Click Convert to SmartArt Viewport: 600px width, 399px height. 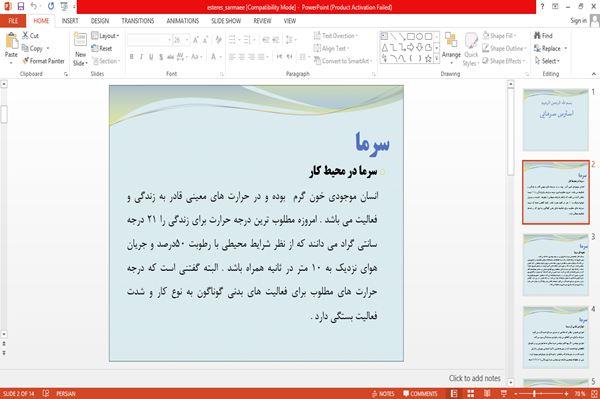point(343,61)
